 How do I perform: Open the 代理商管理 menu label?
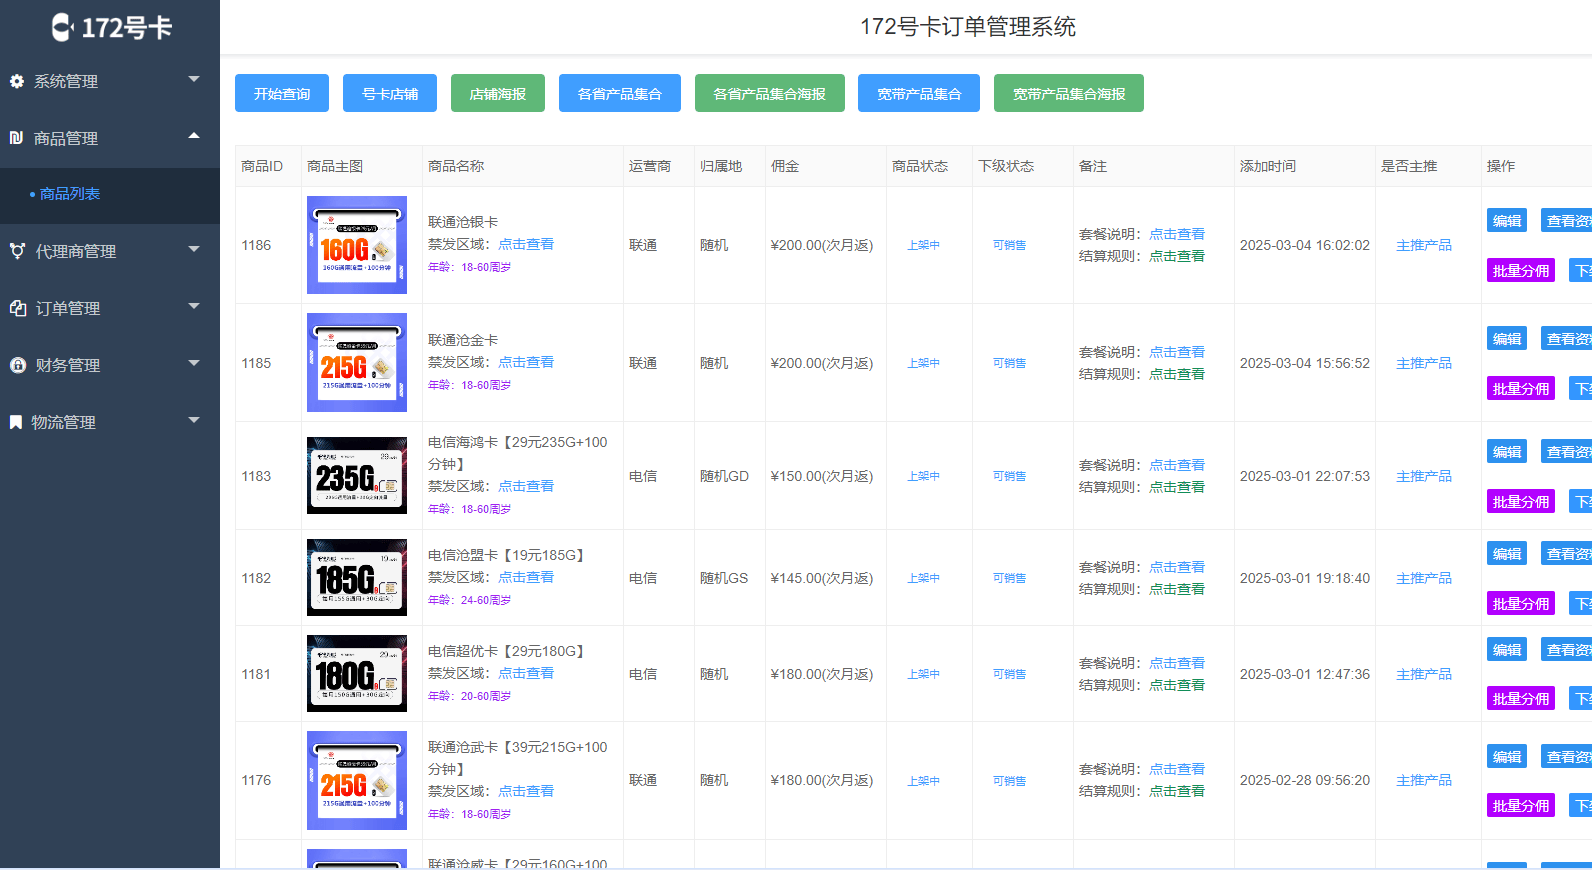click(x=76, y=251)
